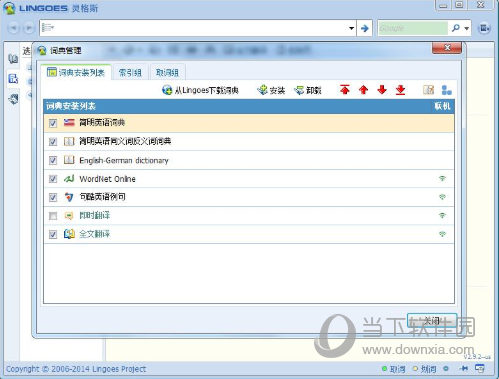499x379 pixels.
Task: Click the 全文翻译 globe icon
Action: (x=69, y=234)
